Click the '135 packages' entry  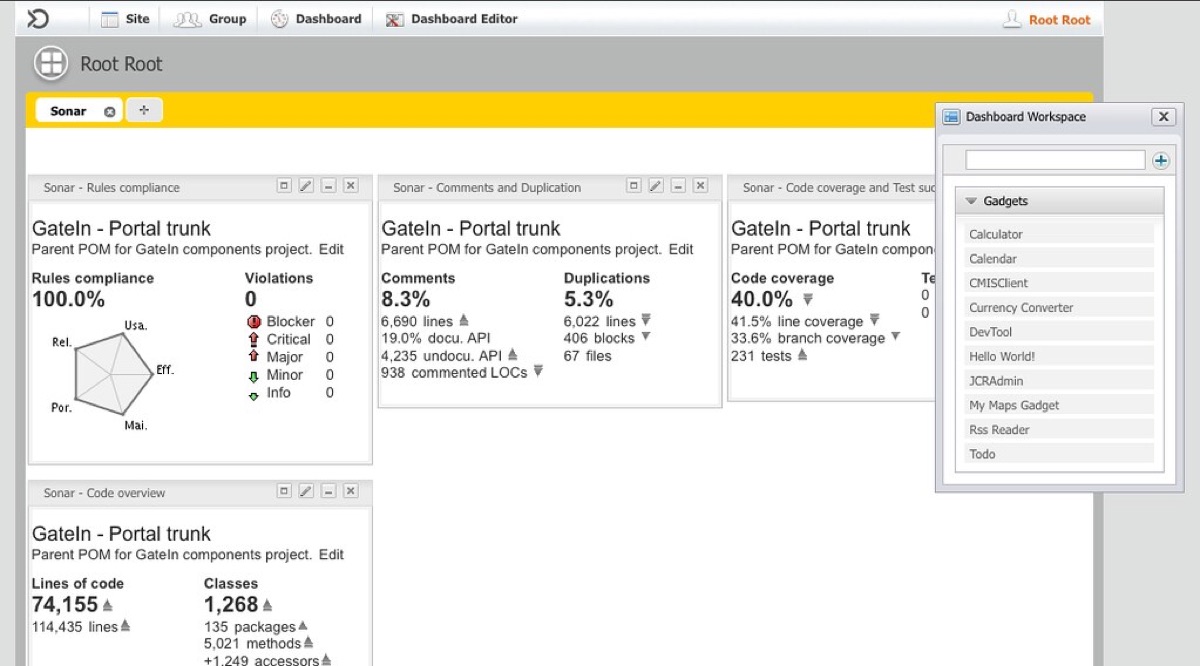point(250,627)
